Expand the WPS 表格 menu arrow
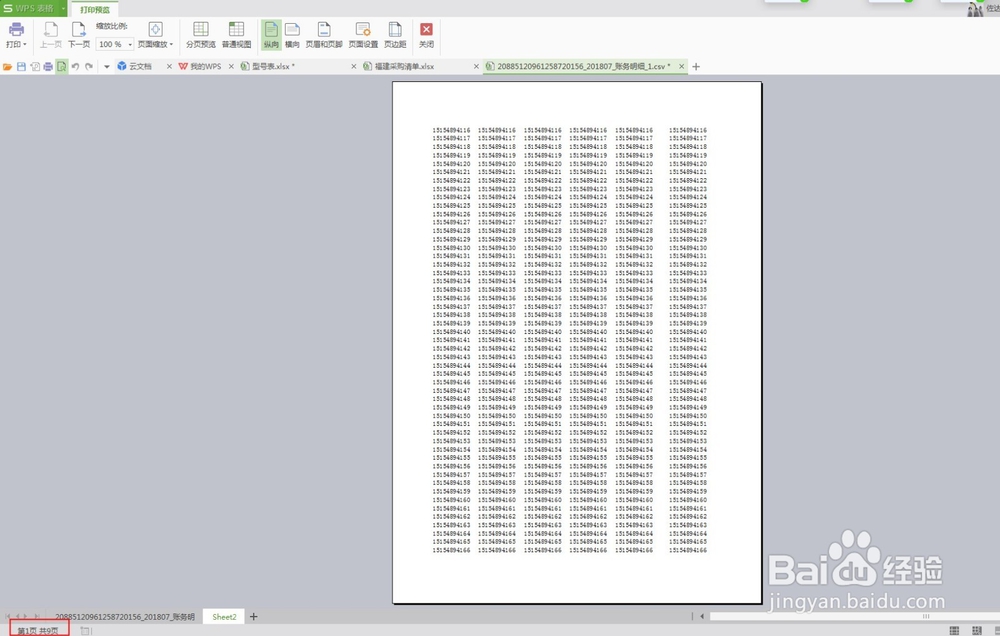1000x636 pixels. pyautogui.click(x=63, y=8)
